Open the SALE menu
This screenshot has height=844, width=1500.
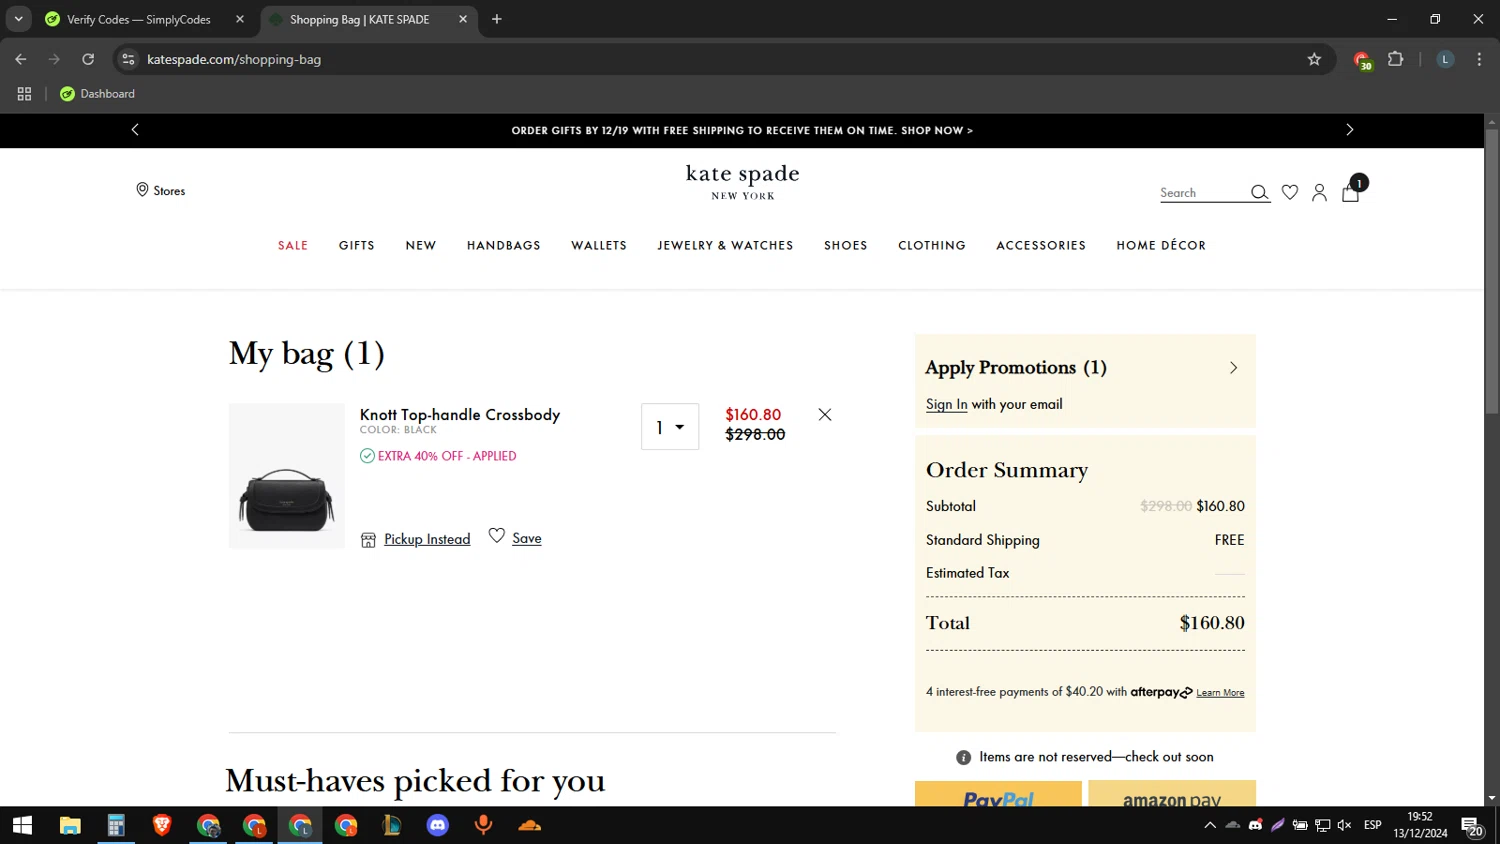point(293,245)
